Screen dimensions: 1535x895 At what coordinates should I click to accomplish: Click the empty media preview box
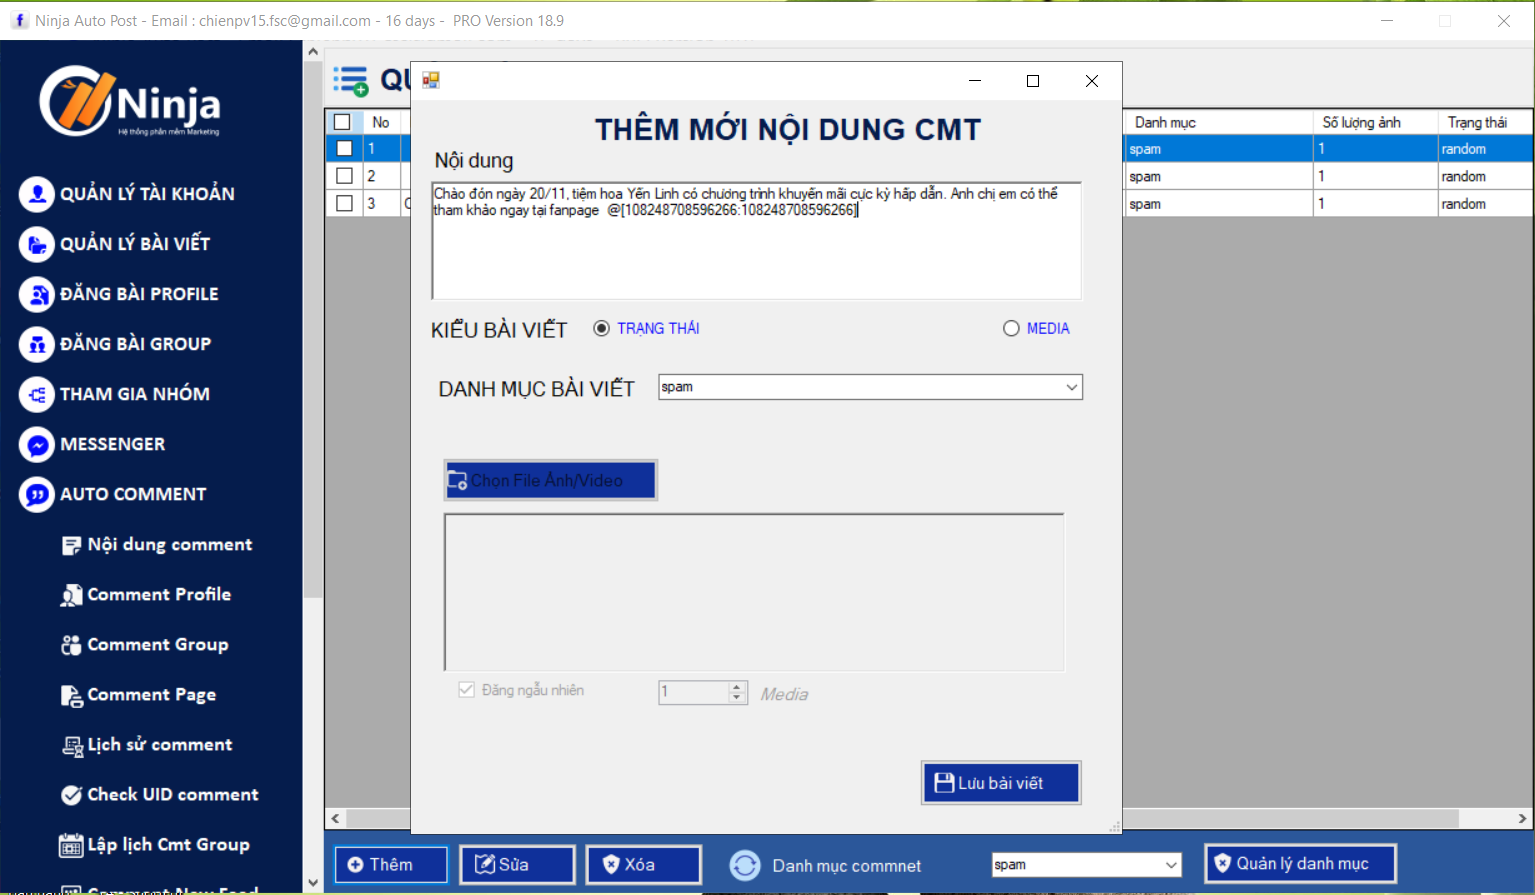click(x=754, y=592)
